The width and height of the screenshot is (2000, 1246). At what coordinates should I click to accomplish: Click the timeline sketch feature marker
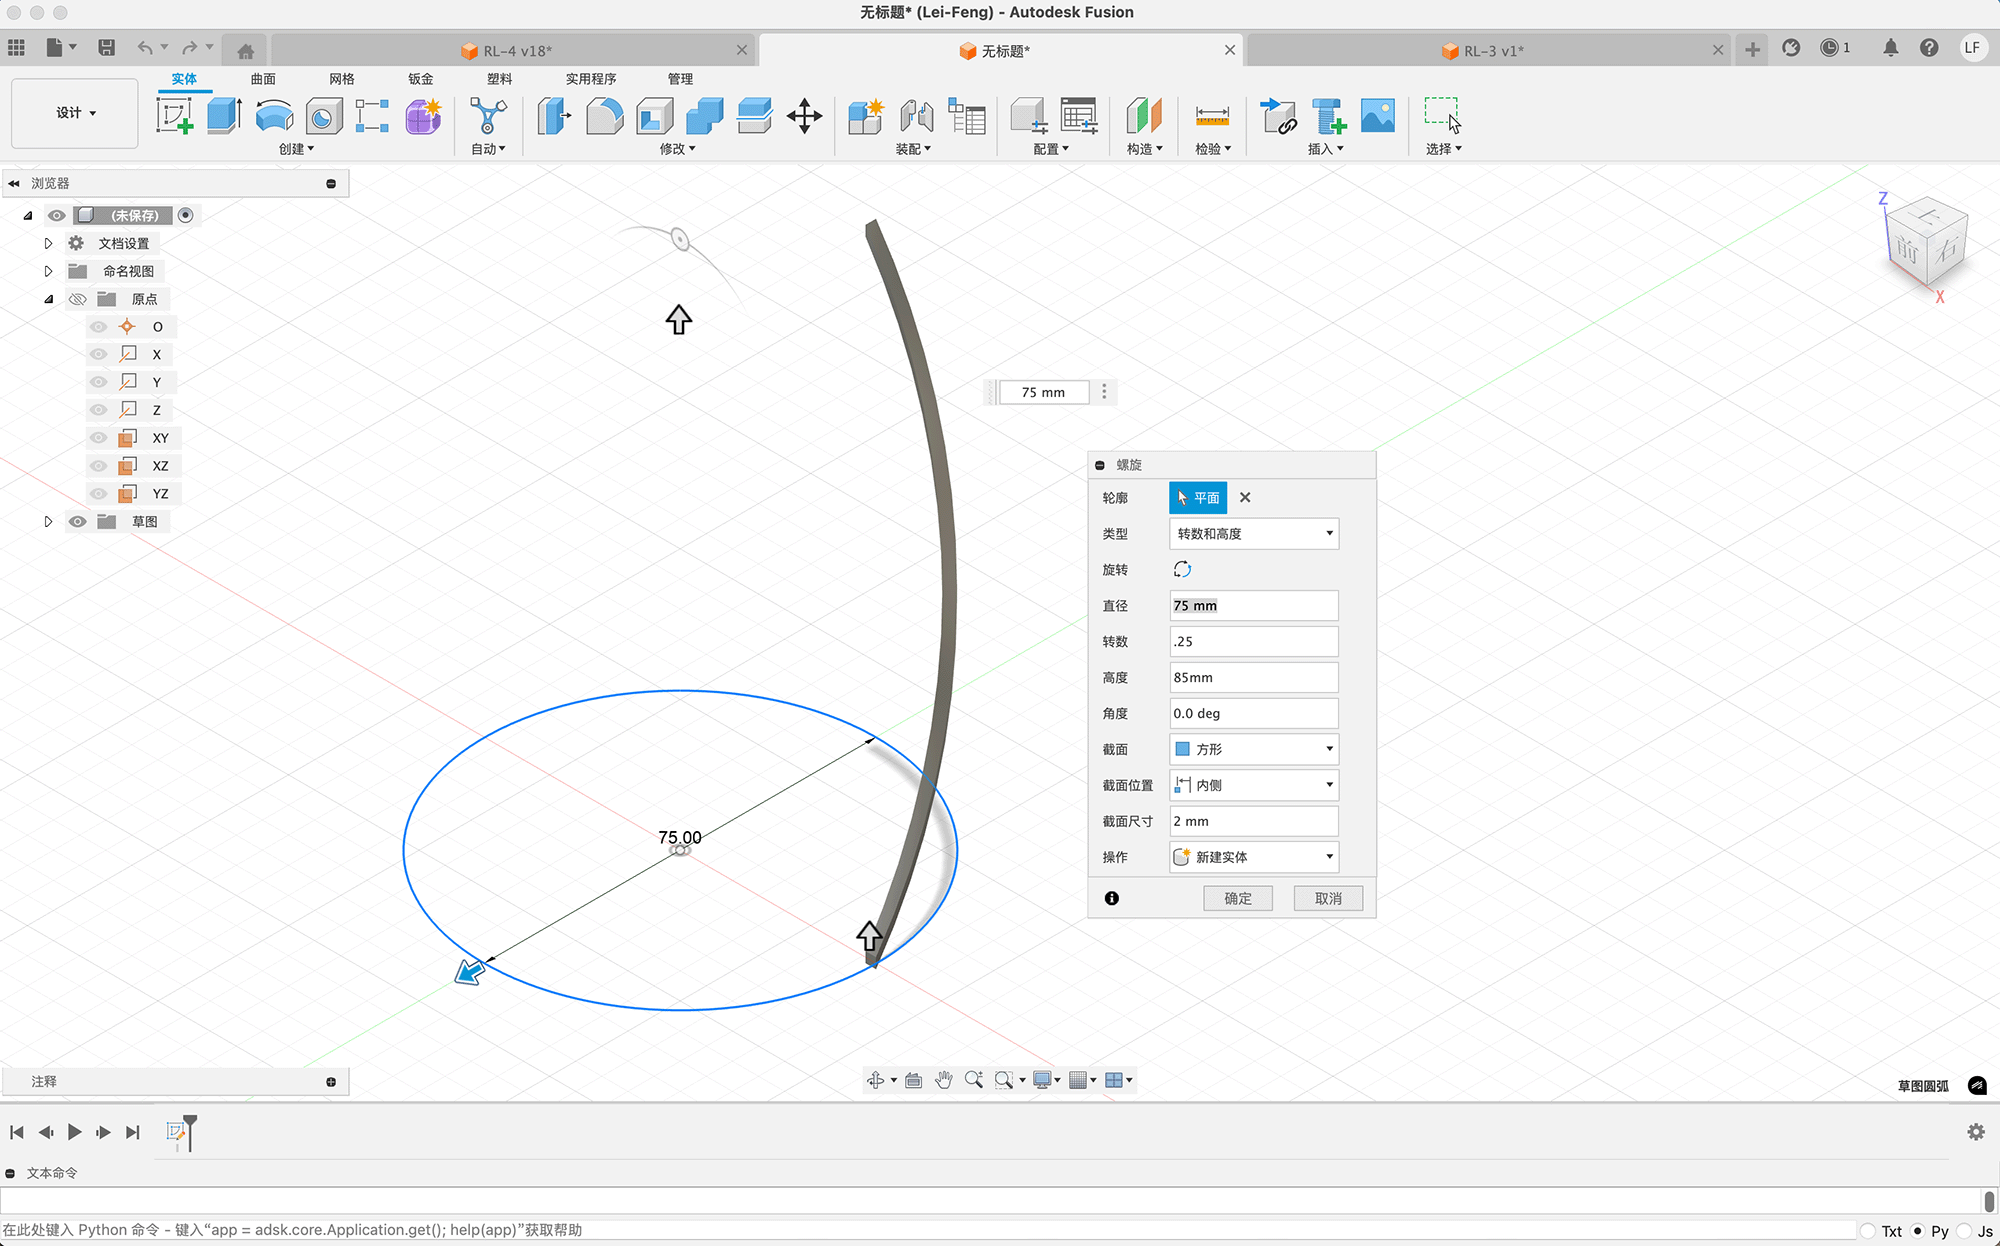pyautogui.click(x=176, y=1132)
